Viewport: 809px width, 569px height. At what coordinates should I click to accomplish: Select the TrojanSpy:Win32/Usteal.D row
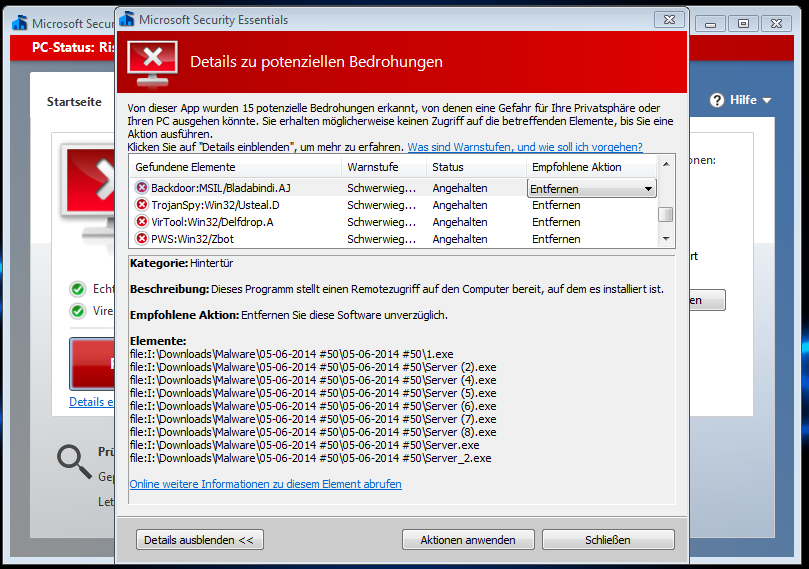click(394, 205)
